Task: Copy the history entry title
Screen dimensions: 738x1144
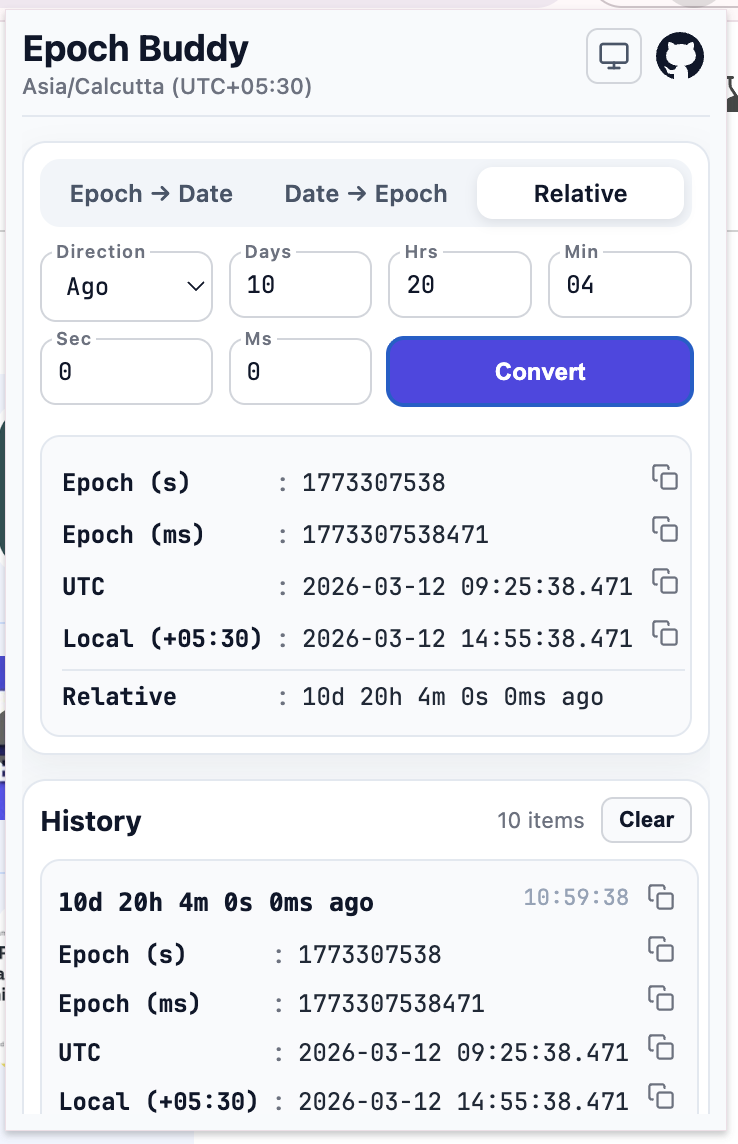Action: click(x=661, y=897)
